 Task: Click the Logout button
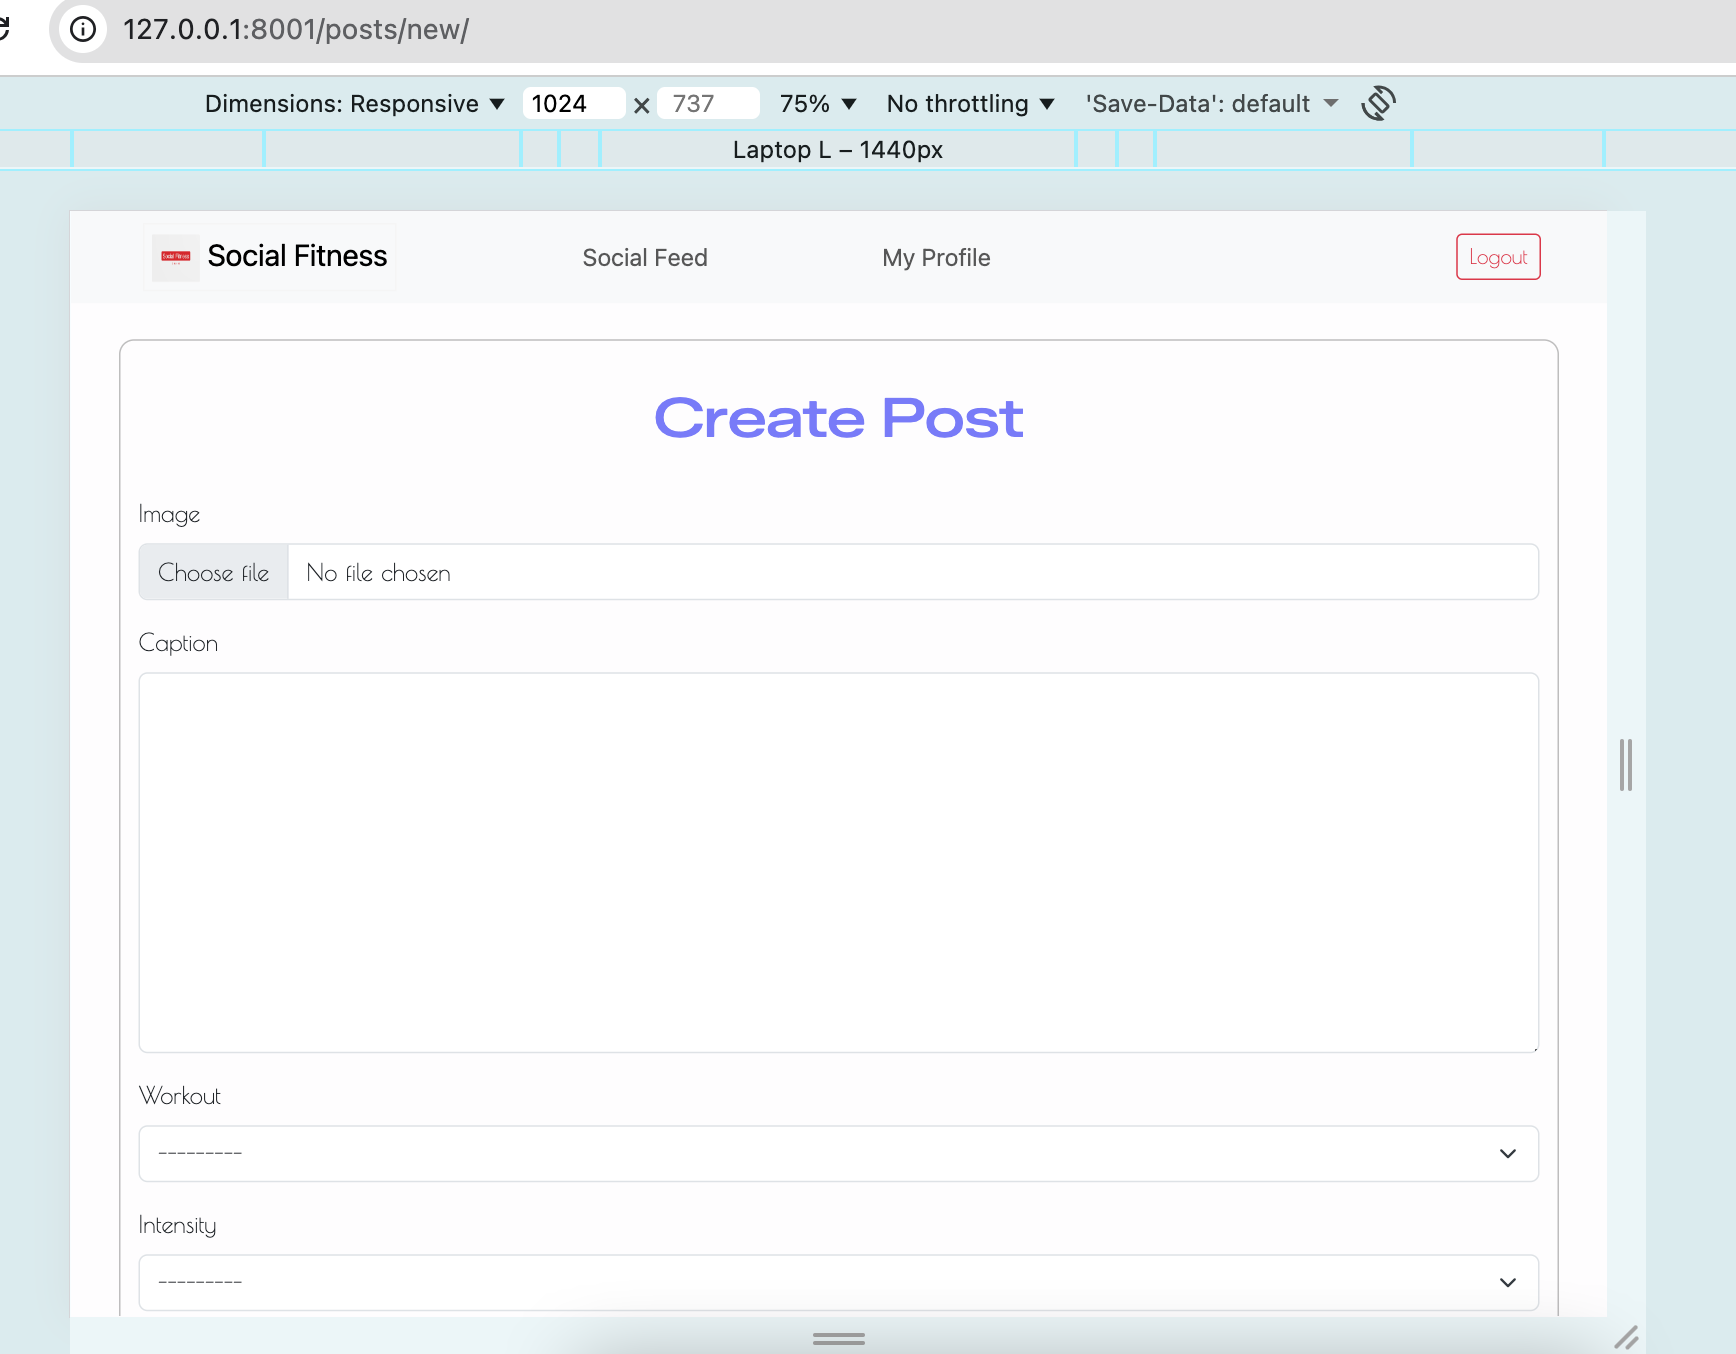tap(1497, 256)
